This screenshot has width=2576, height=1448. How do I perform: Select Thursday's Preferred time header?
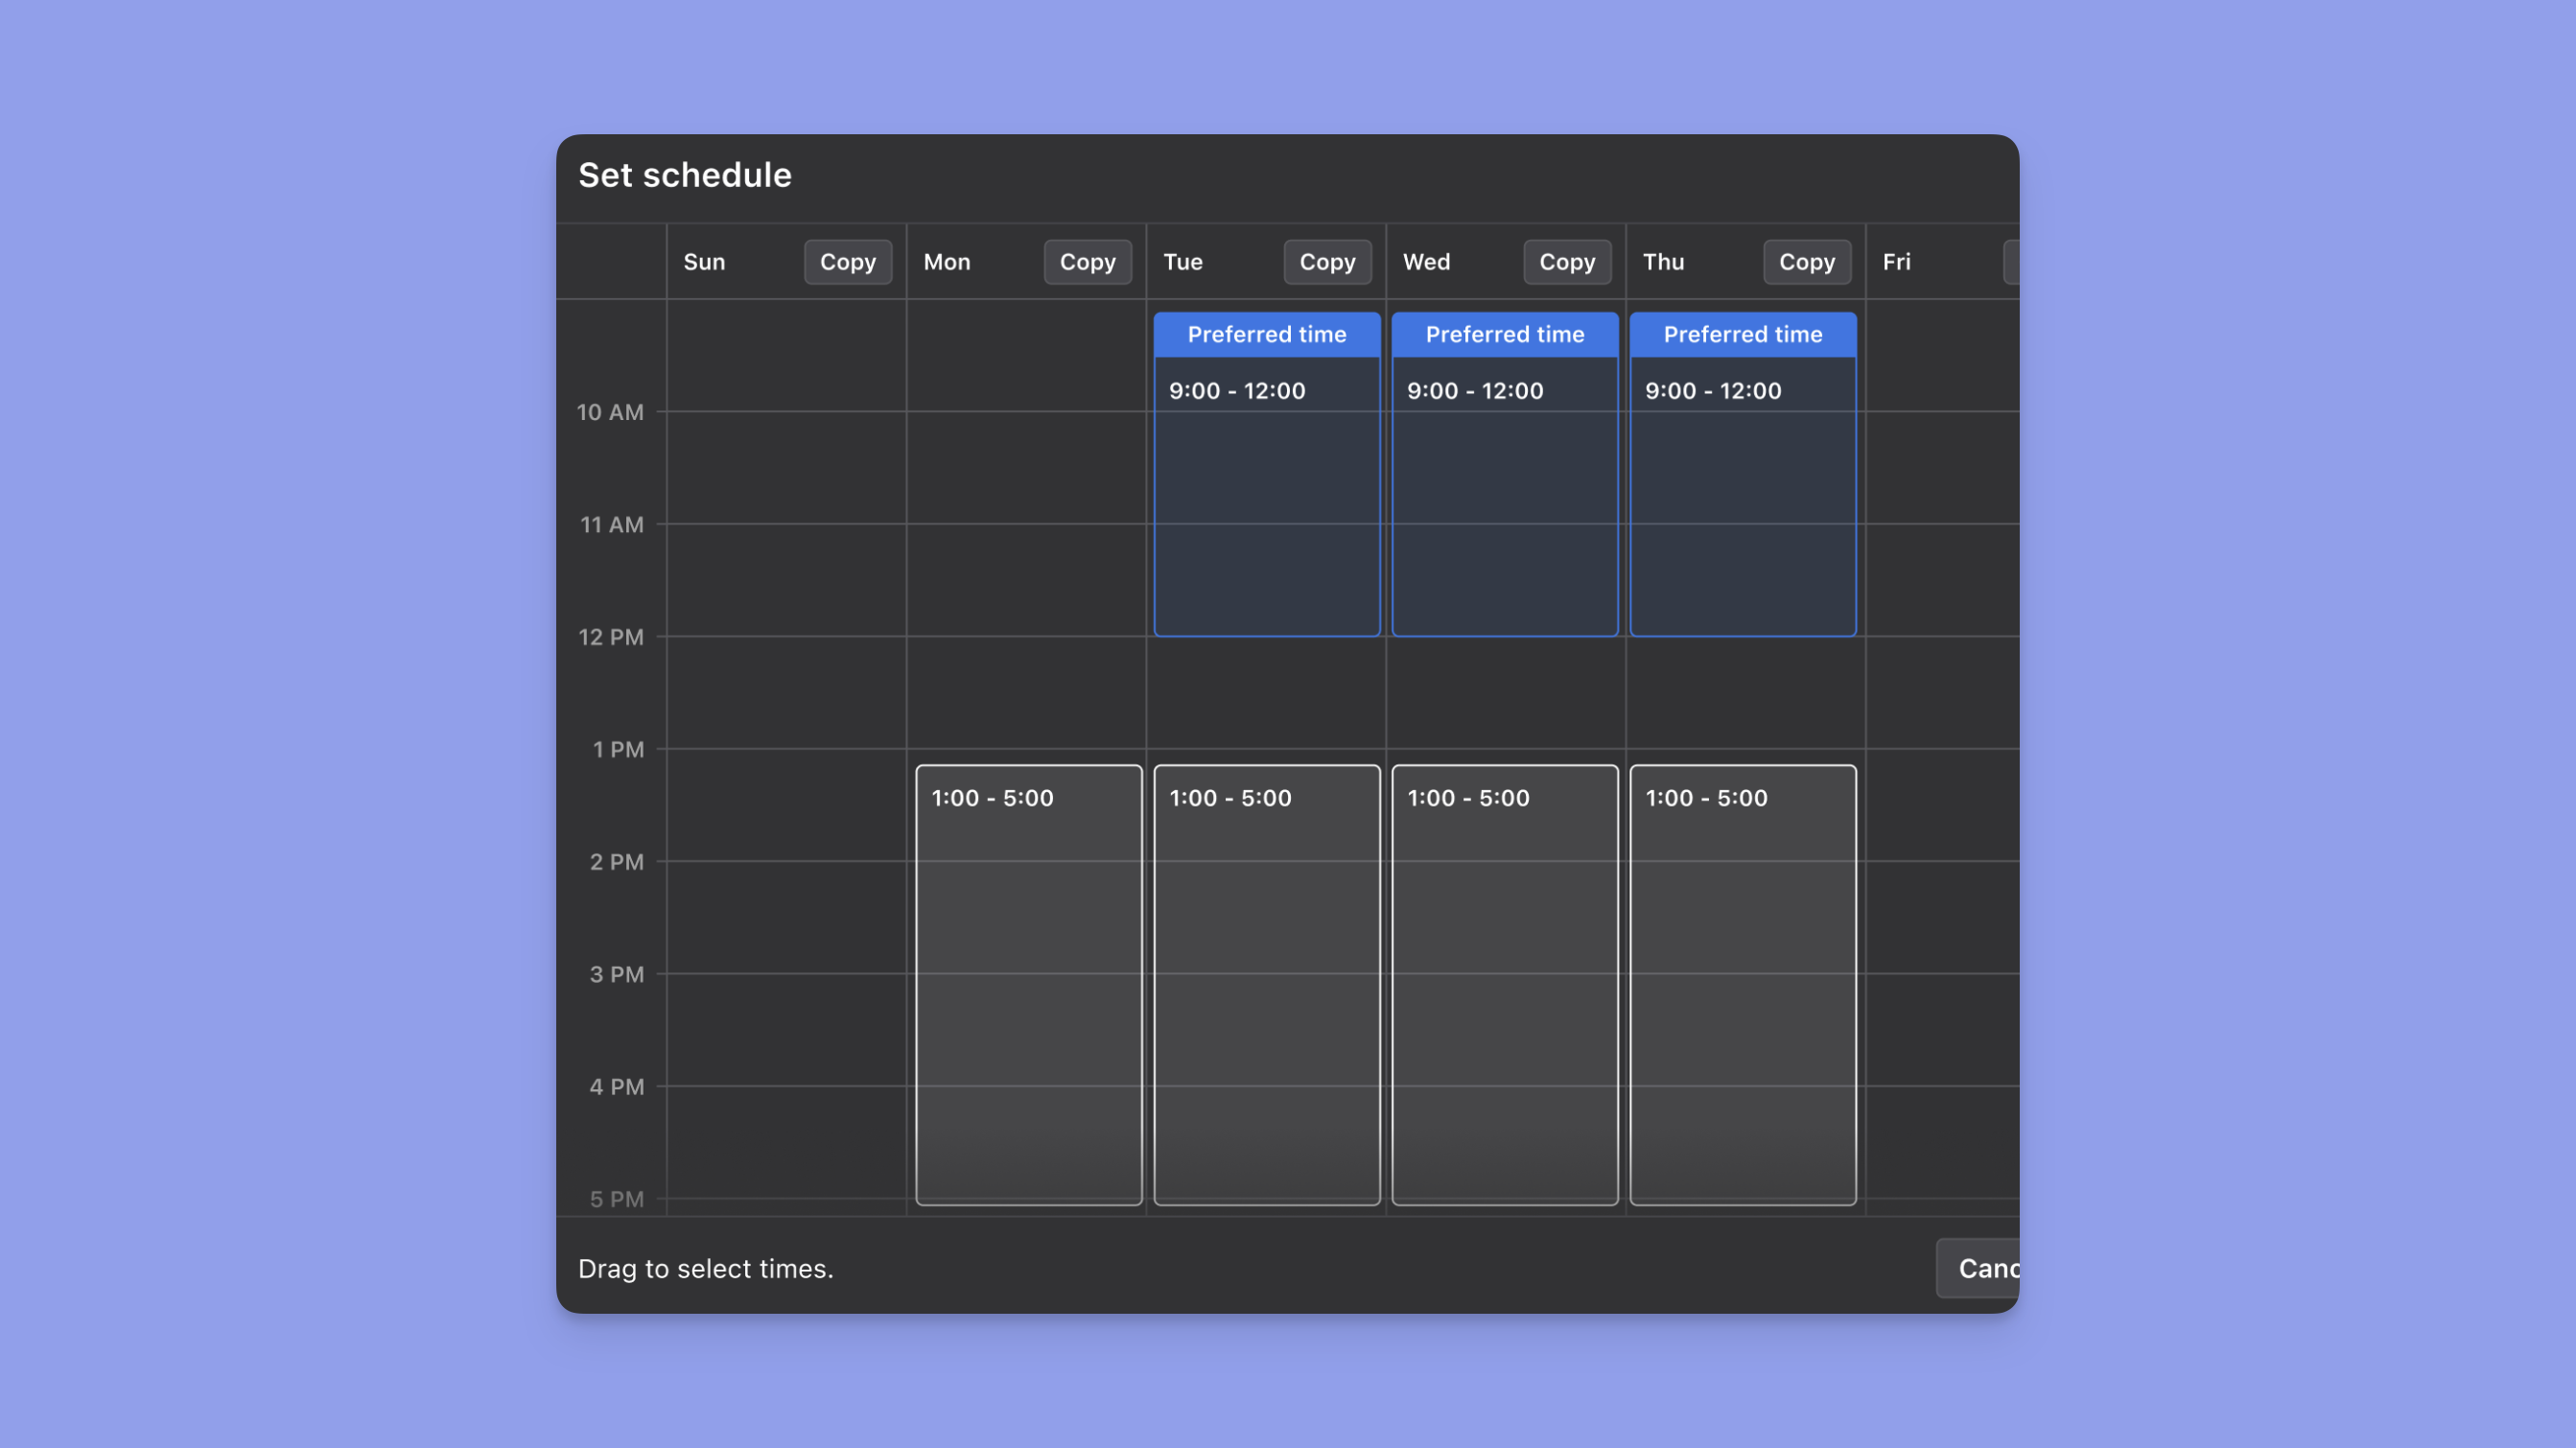pyautogui.click(x=1742, y=335)
